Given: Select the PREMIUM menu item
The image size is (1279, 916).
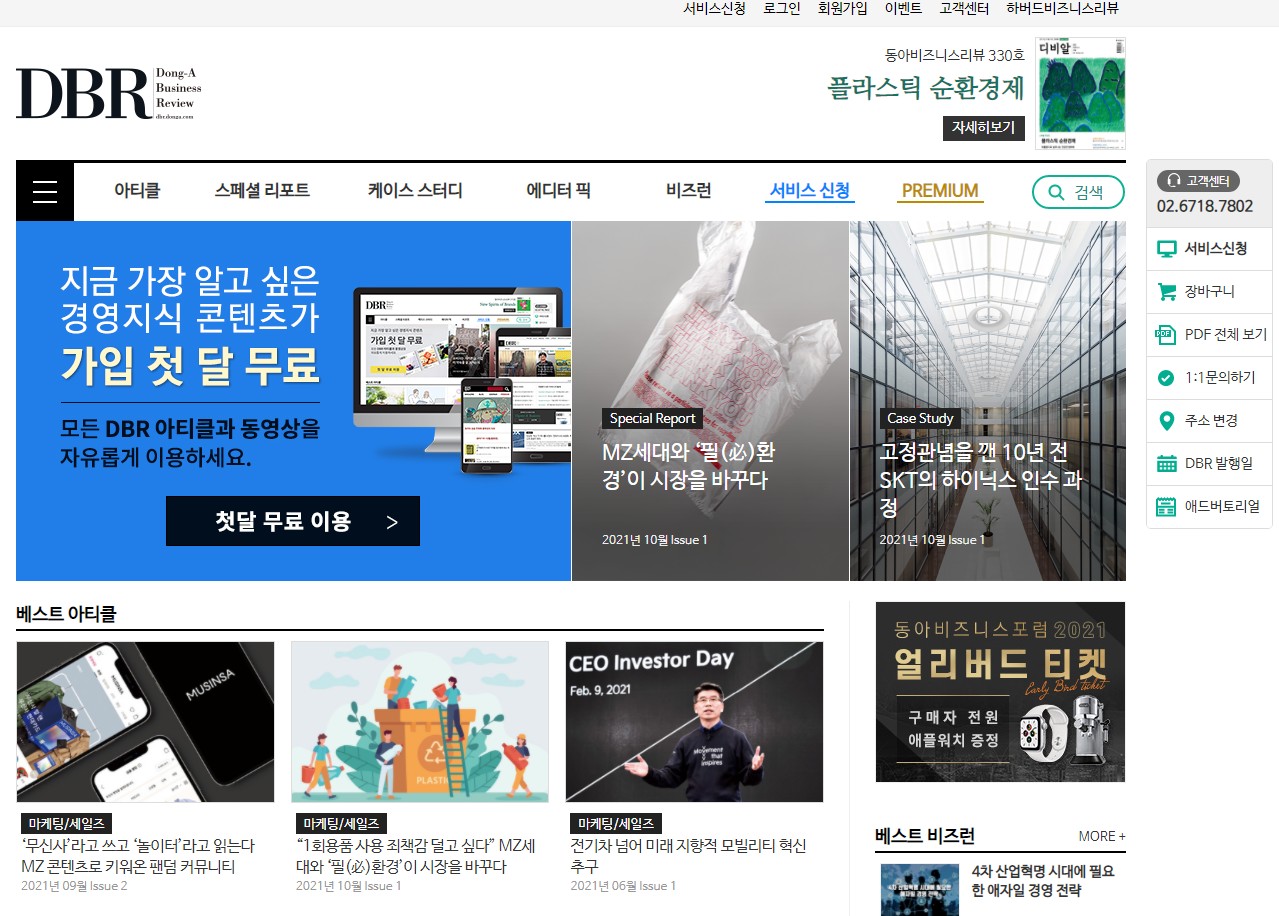Looking at the screenshot, I should (940, 191).
